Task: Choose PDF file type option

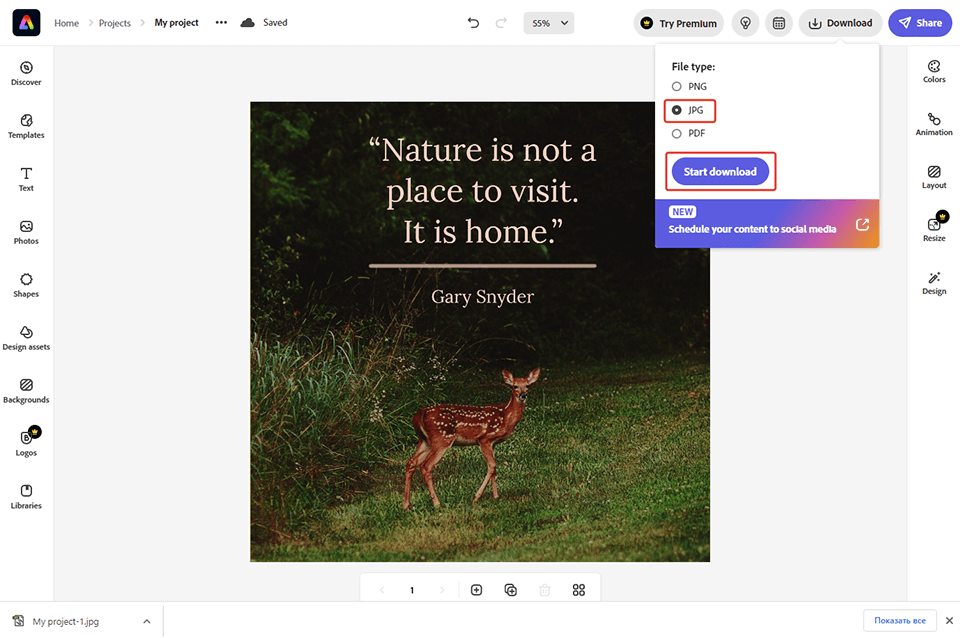Action: 677,133
